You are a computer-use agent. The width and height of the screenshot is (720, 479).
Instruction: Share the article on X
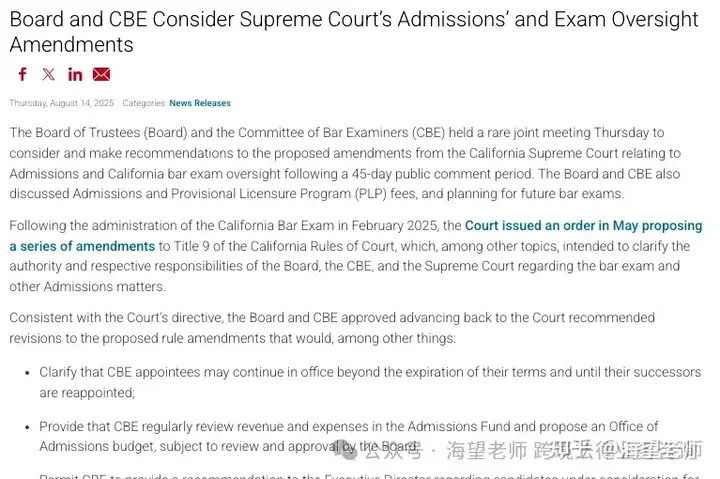click(x=49, y=74)
